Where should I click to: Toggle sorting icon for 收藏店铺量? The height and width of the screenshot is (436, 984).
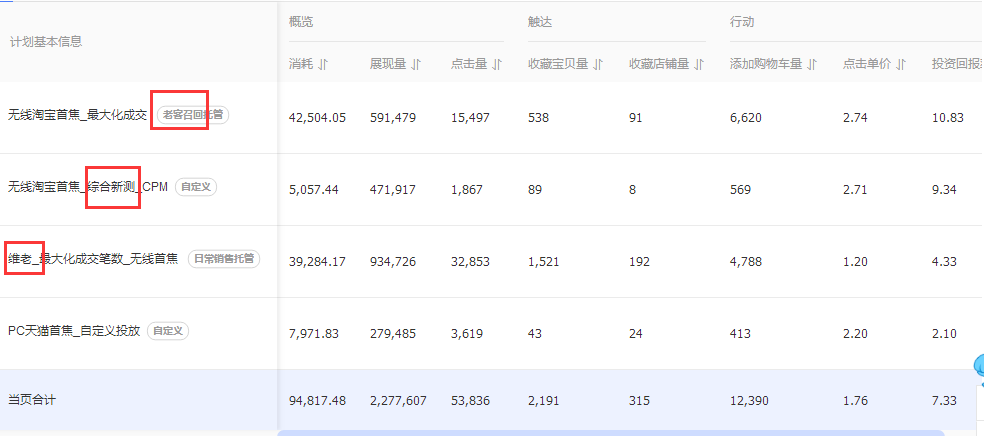698,64
